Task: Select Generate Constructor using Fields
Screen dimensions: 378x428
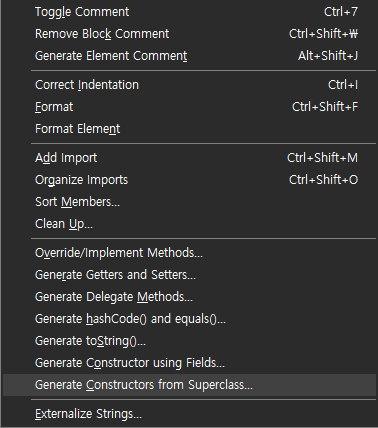Action: [x=189, y=363]
